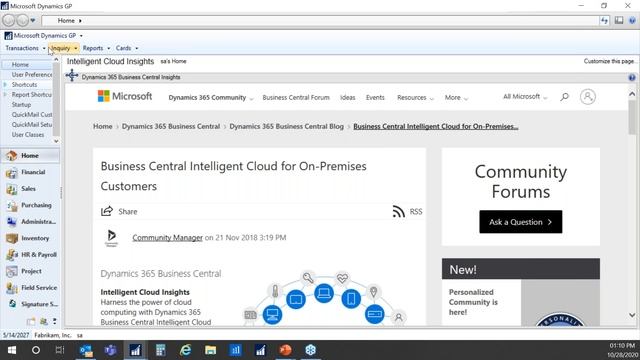Open Internet Explorer from the taskbar

(x=186, y=350)
